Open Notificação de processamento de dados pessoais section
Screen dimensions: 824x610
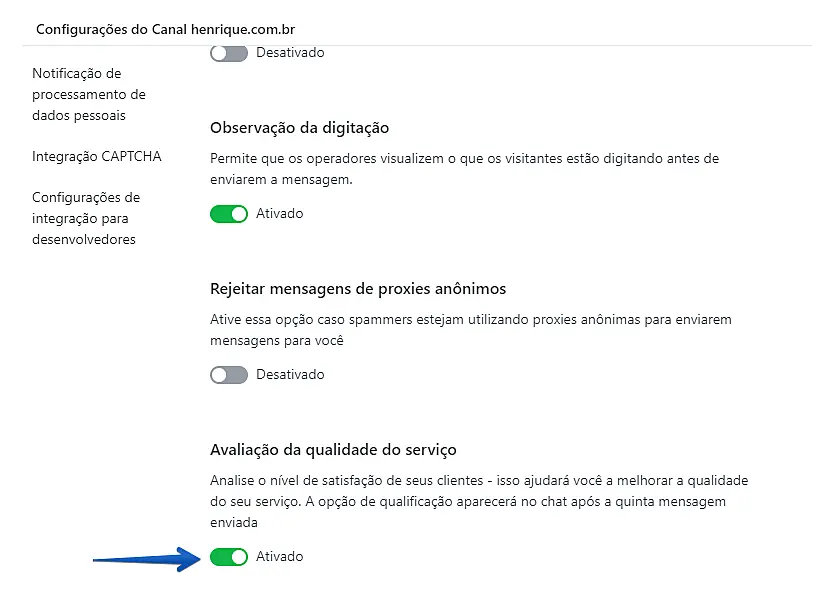coord(88,94)
